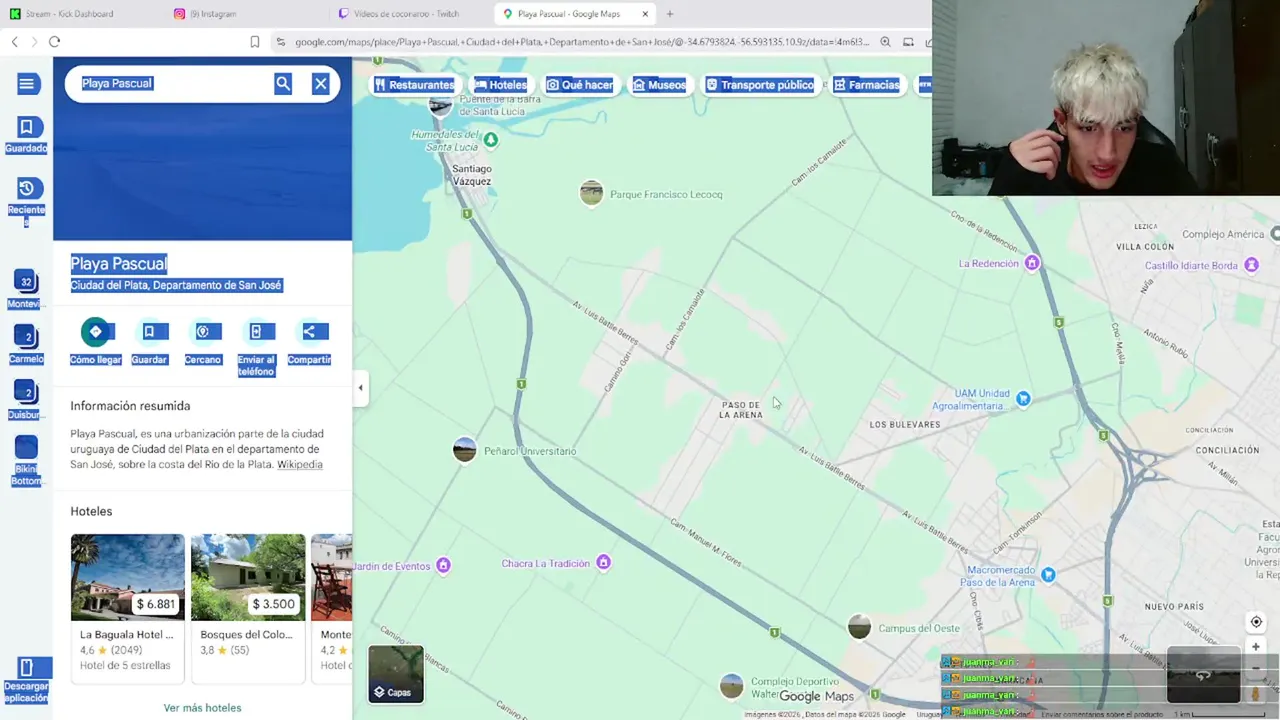Zoom in the map with the plus button

pyautogui.click(x=1256, y=647)
